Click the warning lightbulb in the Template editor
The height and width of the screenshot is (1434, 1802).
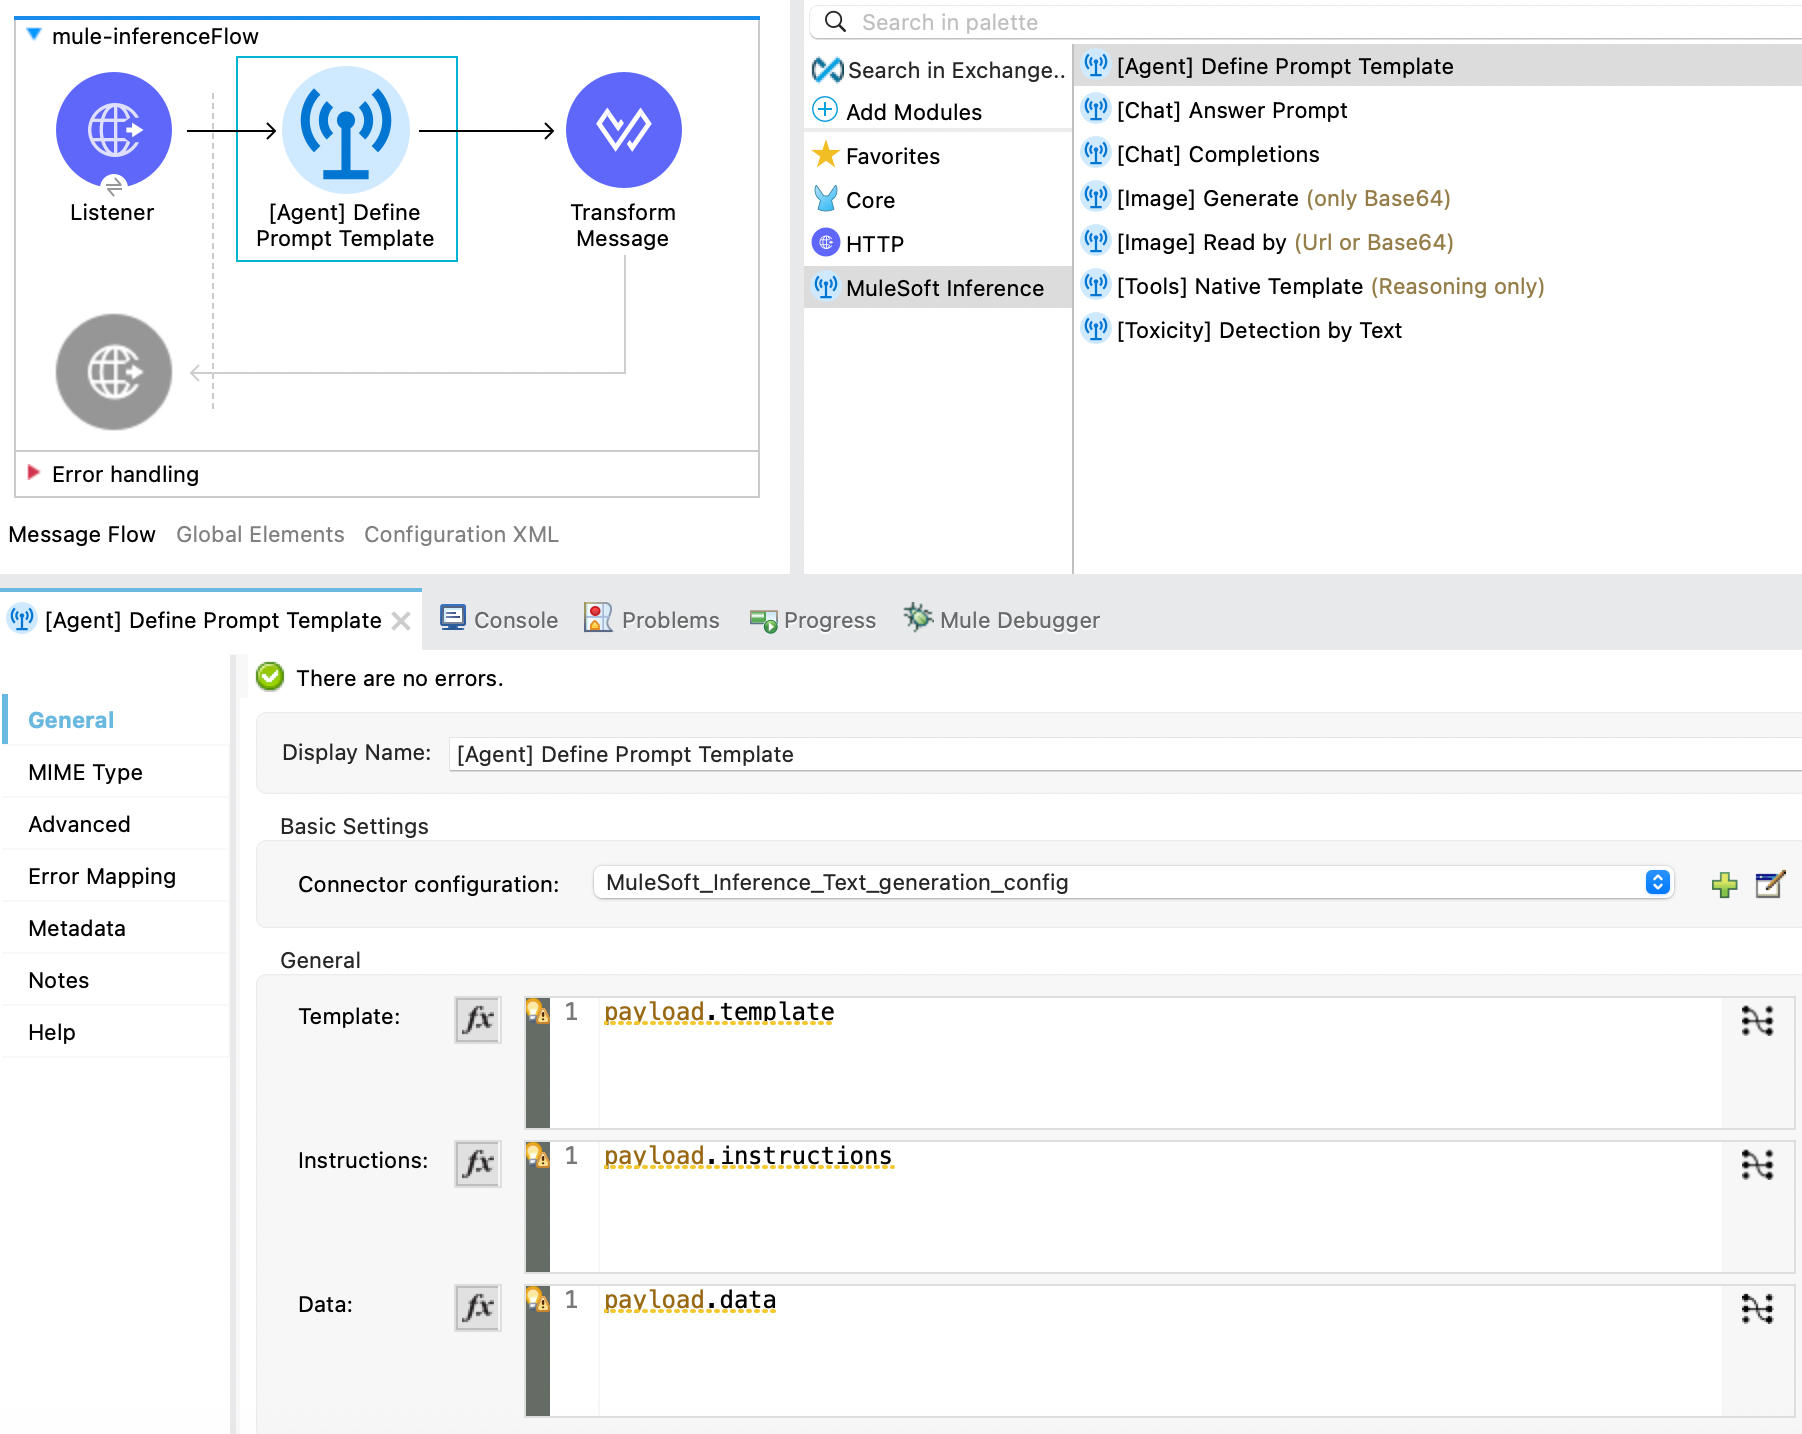[537, 1011]
